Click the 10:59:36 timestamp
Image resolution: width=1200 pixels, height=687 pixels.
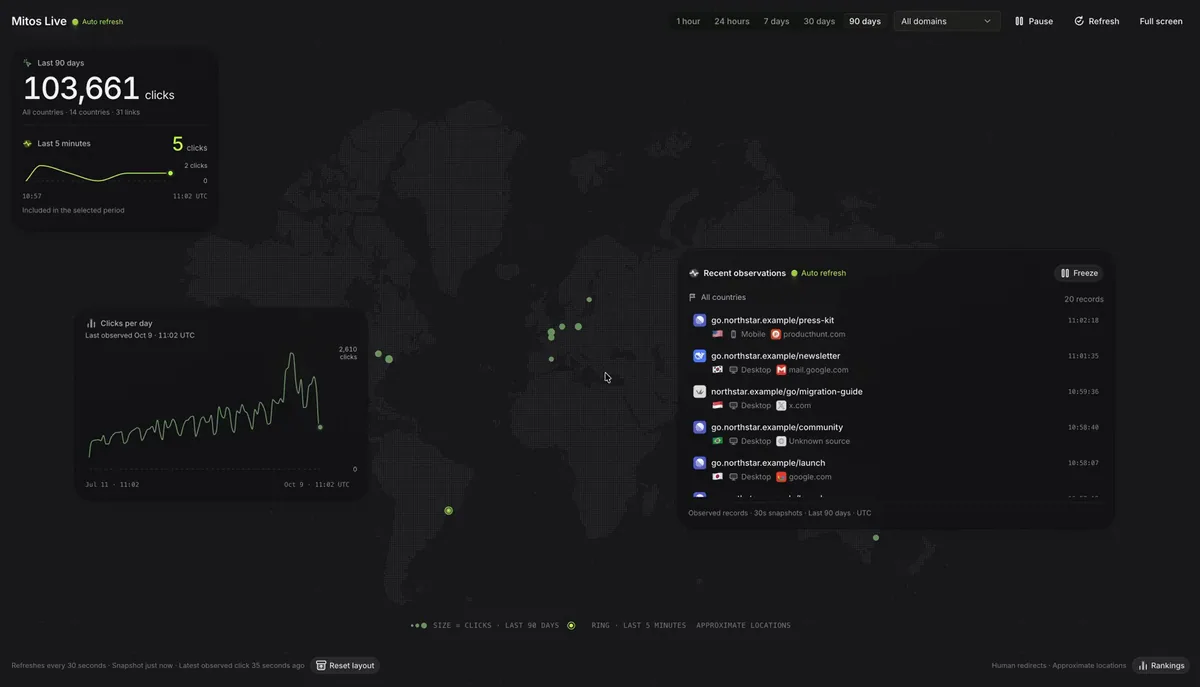point(1083,392)
